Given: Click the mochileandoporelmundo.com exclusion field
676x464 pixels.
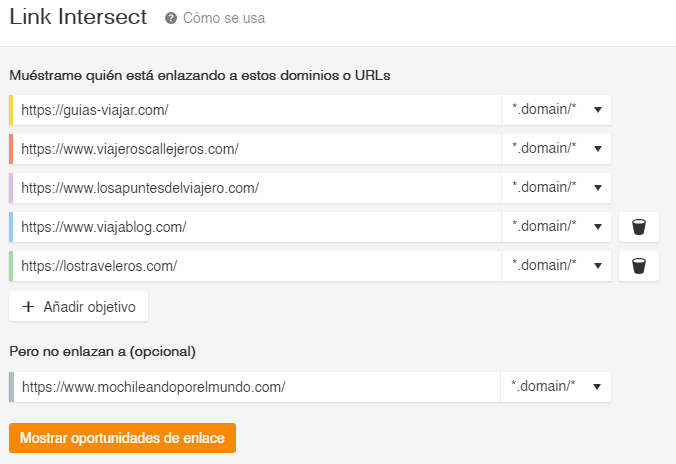Looking at the screenshot, I should [257, 387].
